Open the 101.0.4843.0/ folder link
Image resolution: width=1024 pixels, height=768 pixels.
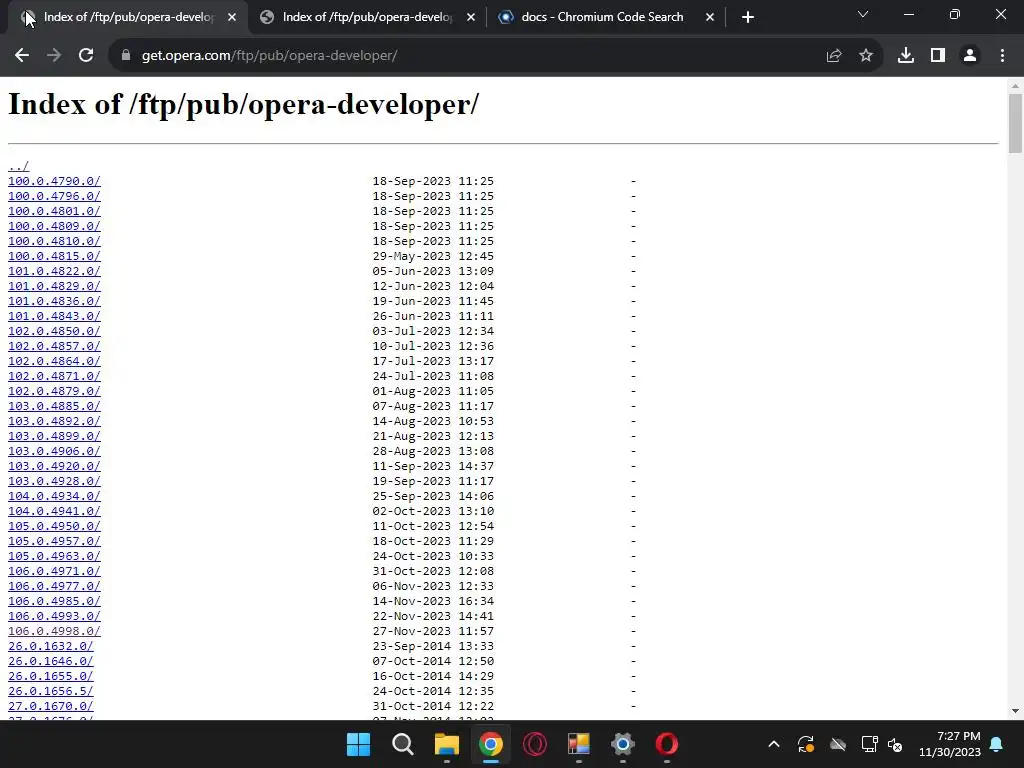(54, 316)
